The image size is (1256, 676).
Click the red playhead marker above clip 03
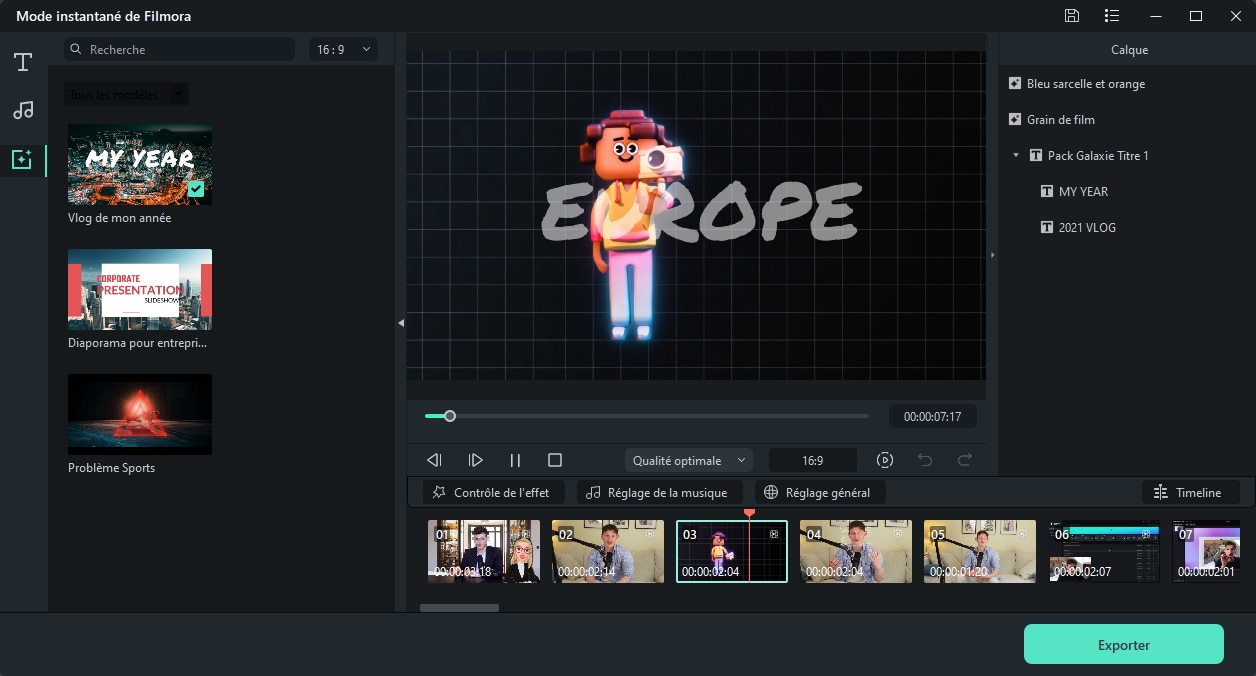(x=749, y=513)
